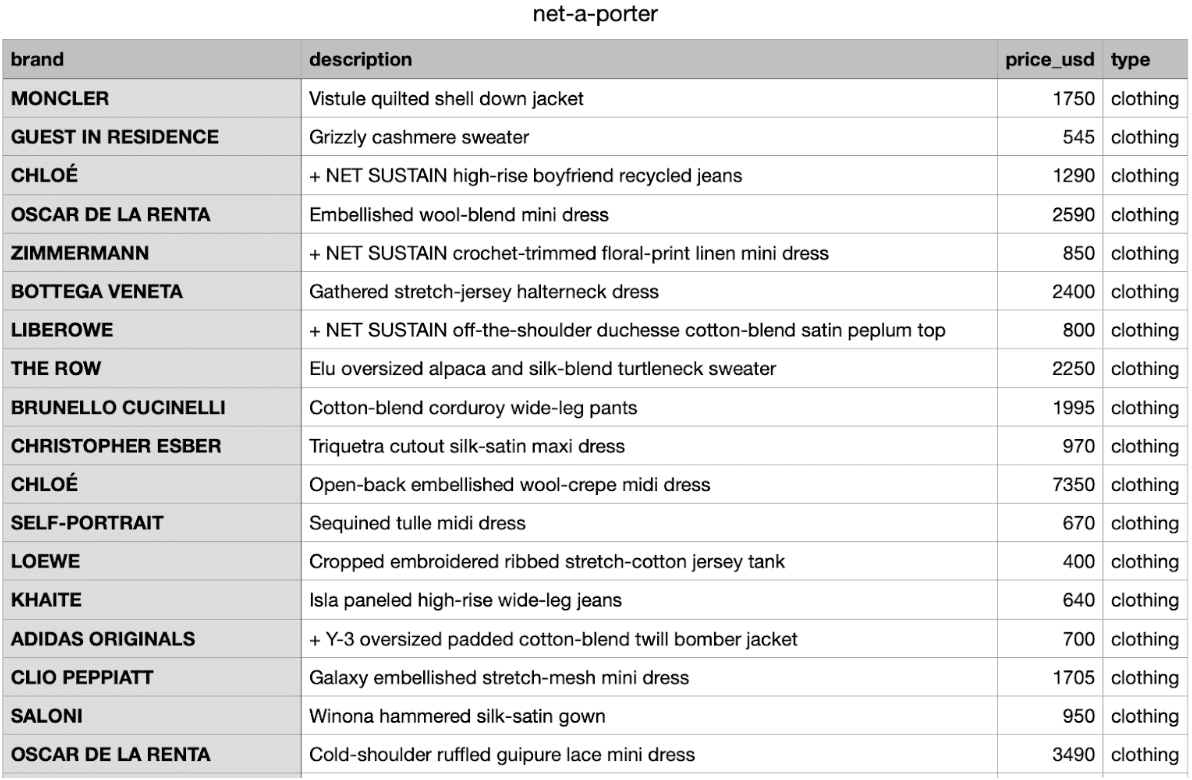Image resolution: width=1192 pixels, height=780 pixels.
Task: Click the price cell showing 3490
Action: [x=1077, y=755]
